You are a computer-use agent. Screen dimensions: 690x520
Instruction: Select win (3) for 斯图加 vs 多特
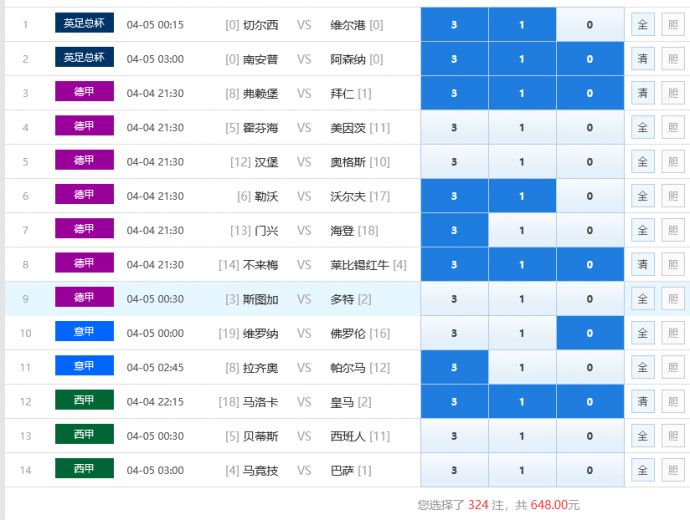454,299
